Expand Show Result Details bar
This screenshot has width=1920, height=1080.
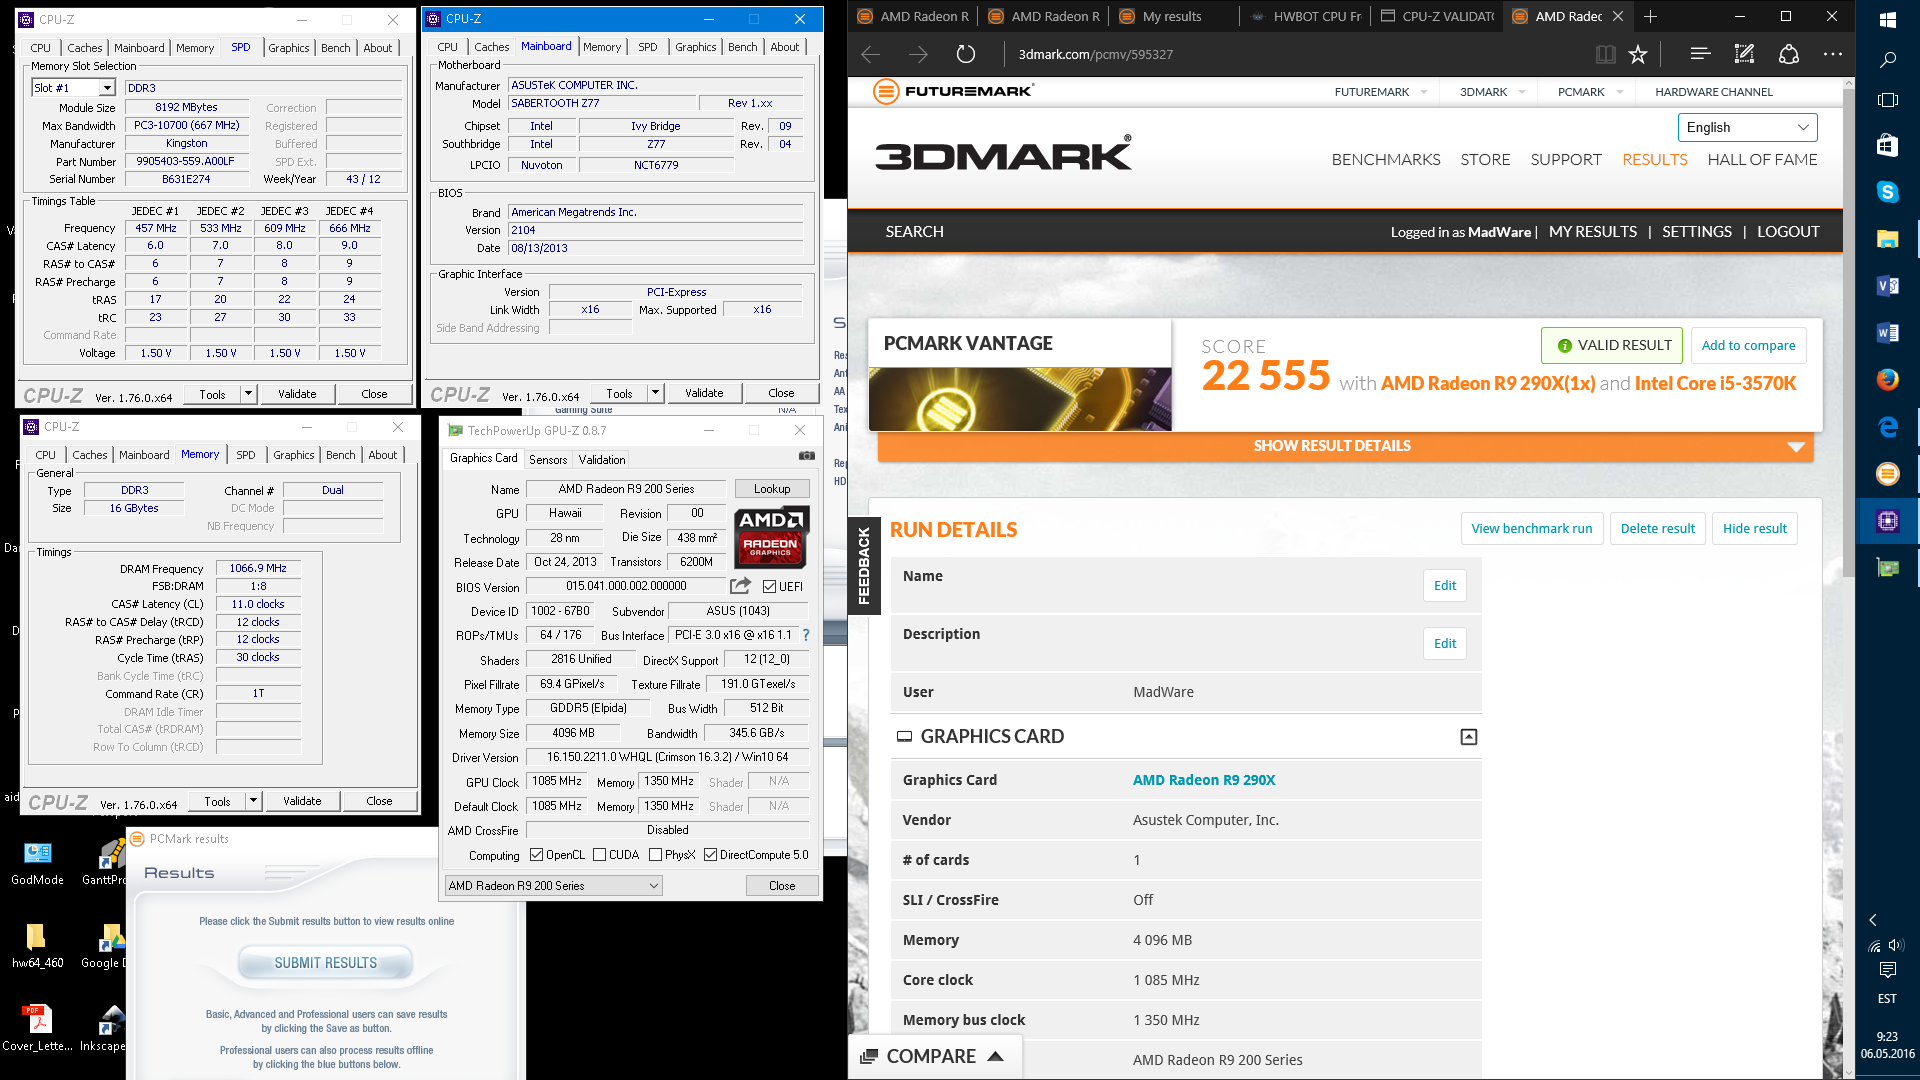coord(1345,446)
